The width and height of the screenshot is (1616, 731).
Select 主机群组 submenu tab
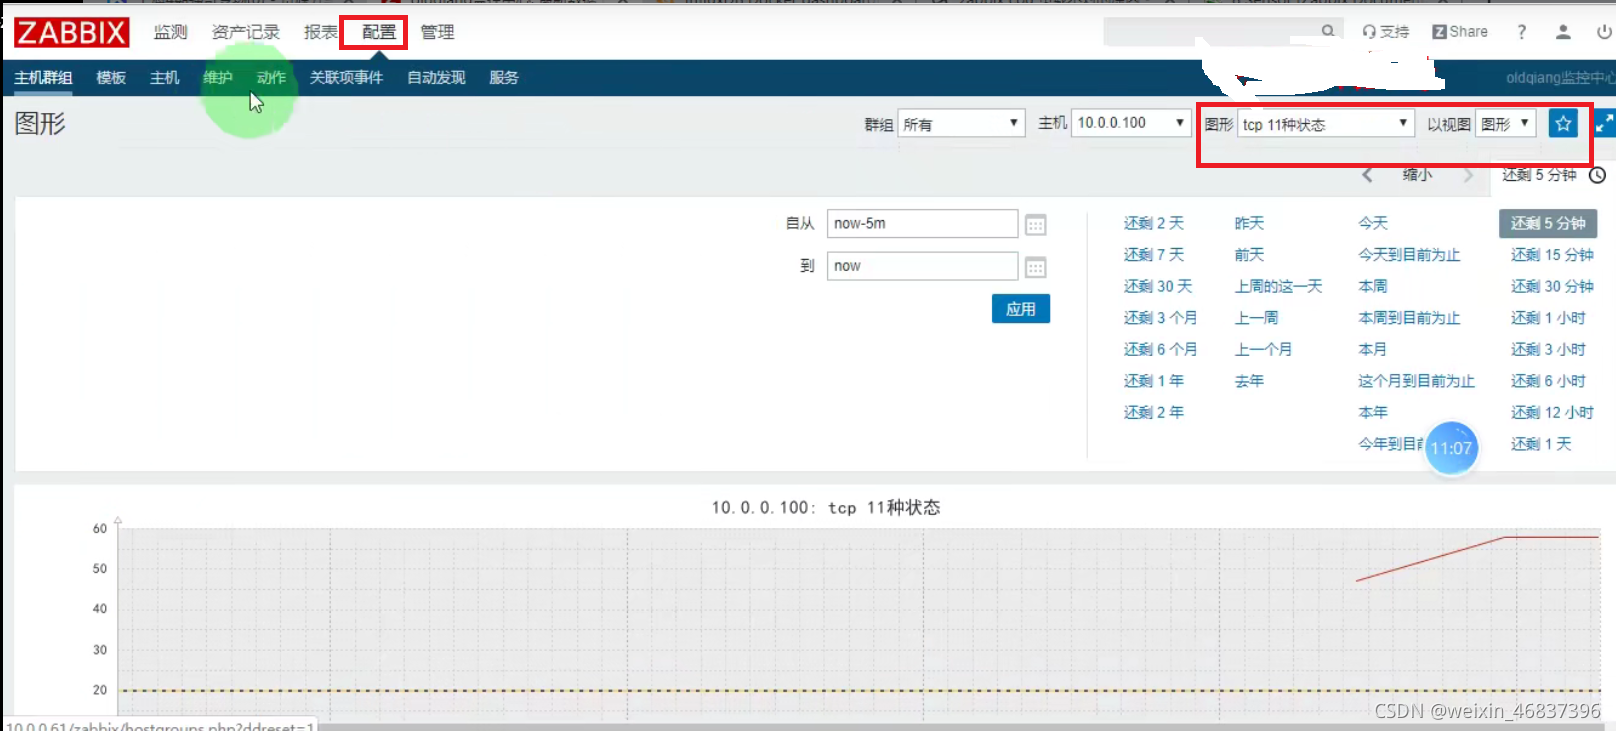pyautogui.click(x=43, y=78)
